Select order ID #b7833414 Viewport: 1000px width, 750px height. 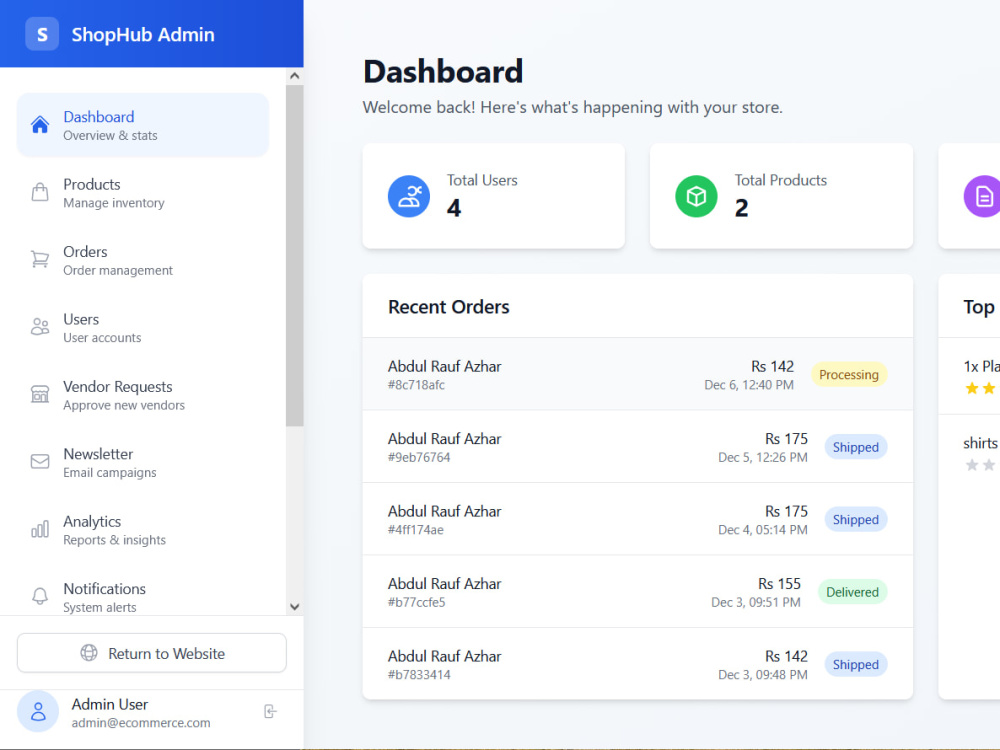419,675
